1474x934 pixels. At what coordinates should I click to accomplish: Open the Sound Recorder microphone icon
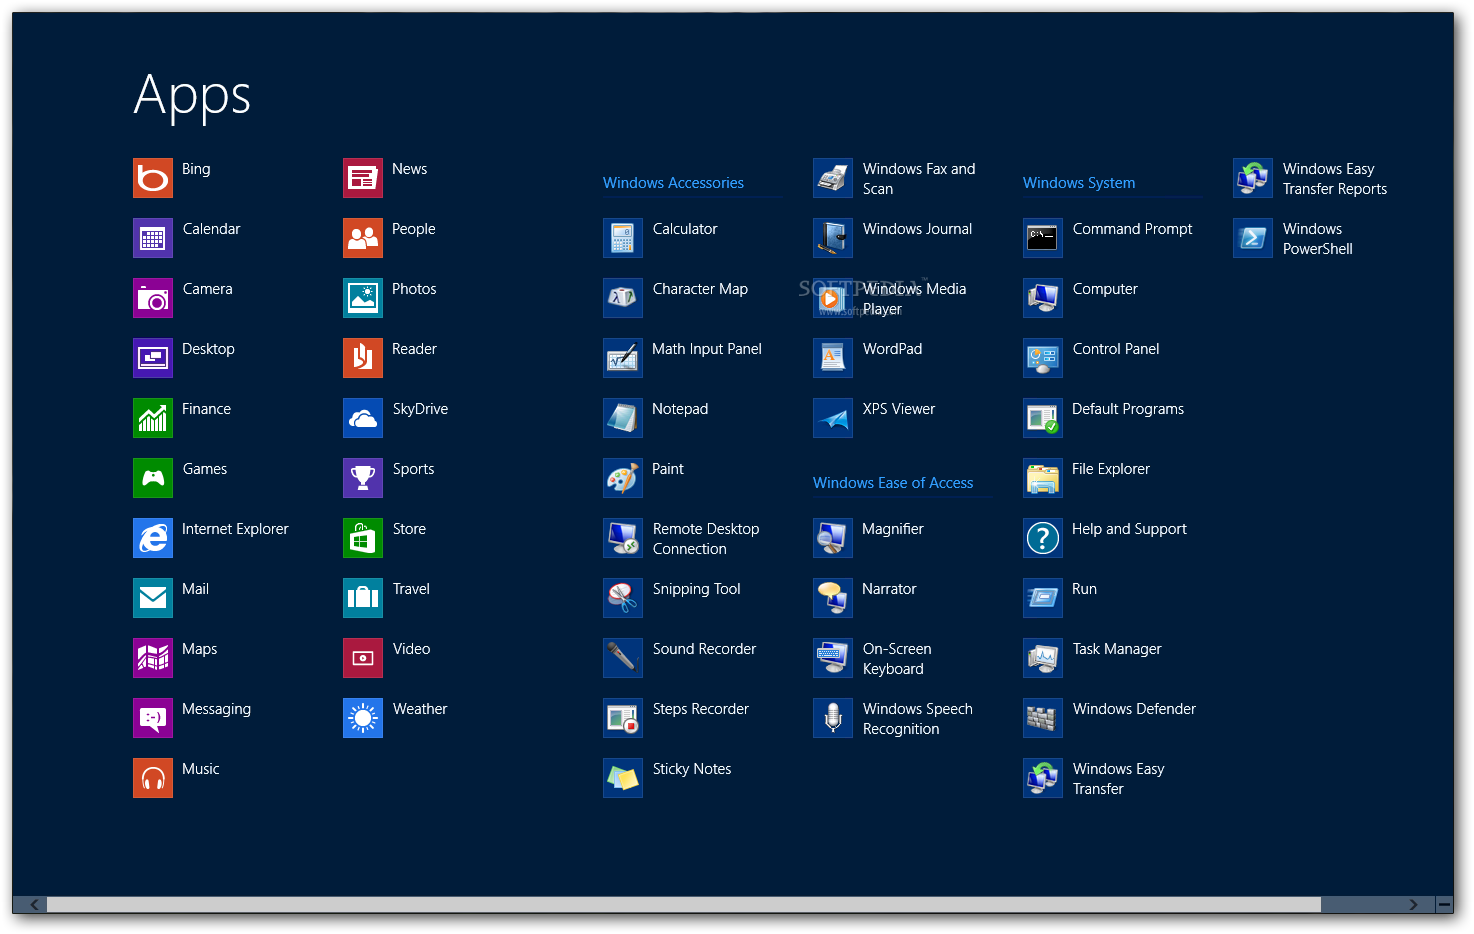pos(623,658)
